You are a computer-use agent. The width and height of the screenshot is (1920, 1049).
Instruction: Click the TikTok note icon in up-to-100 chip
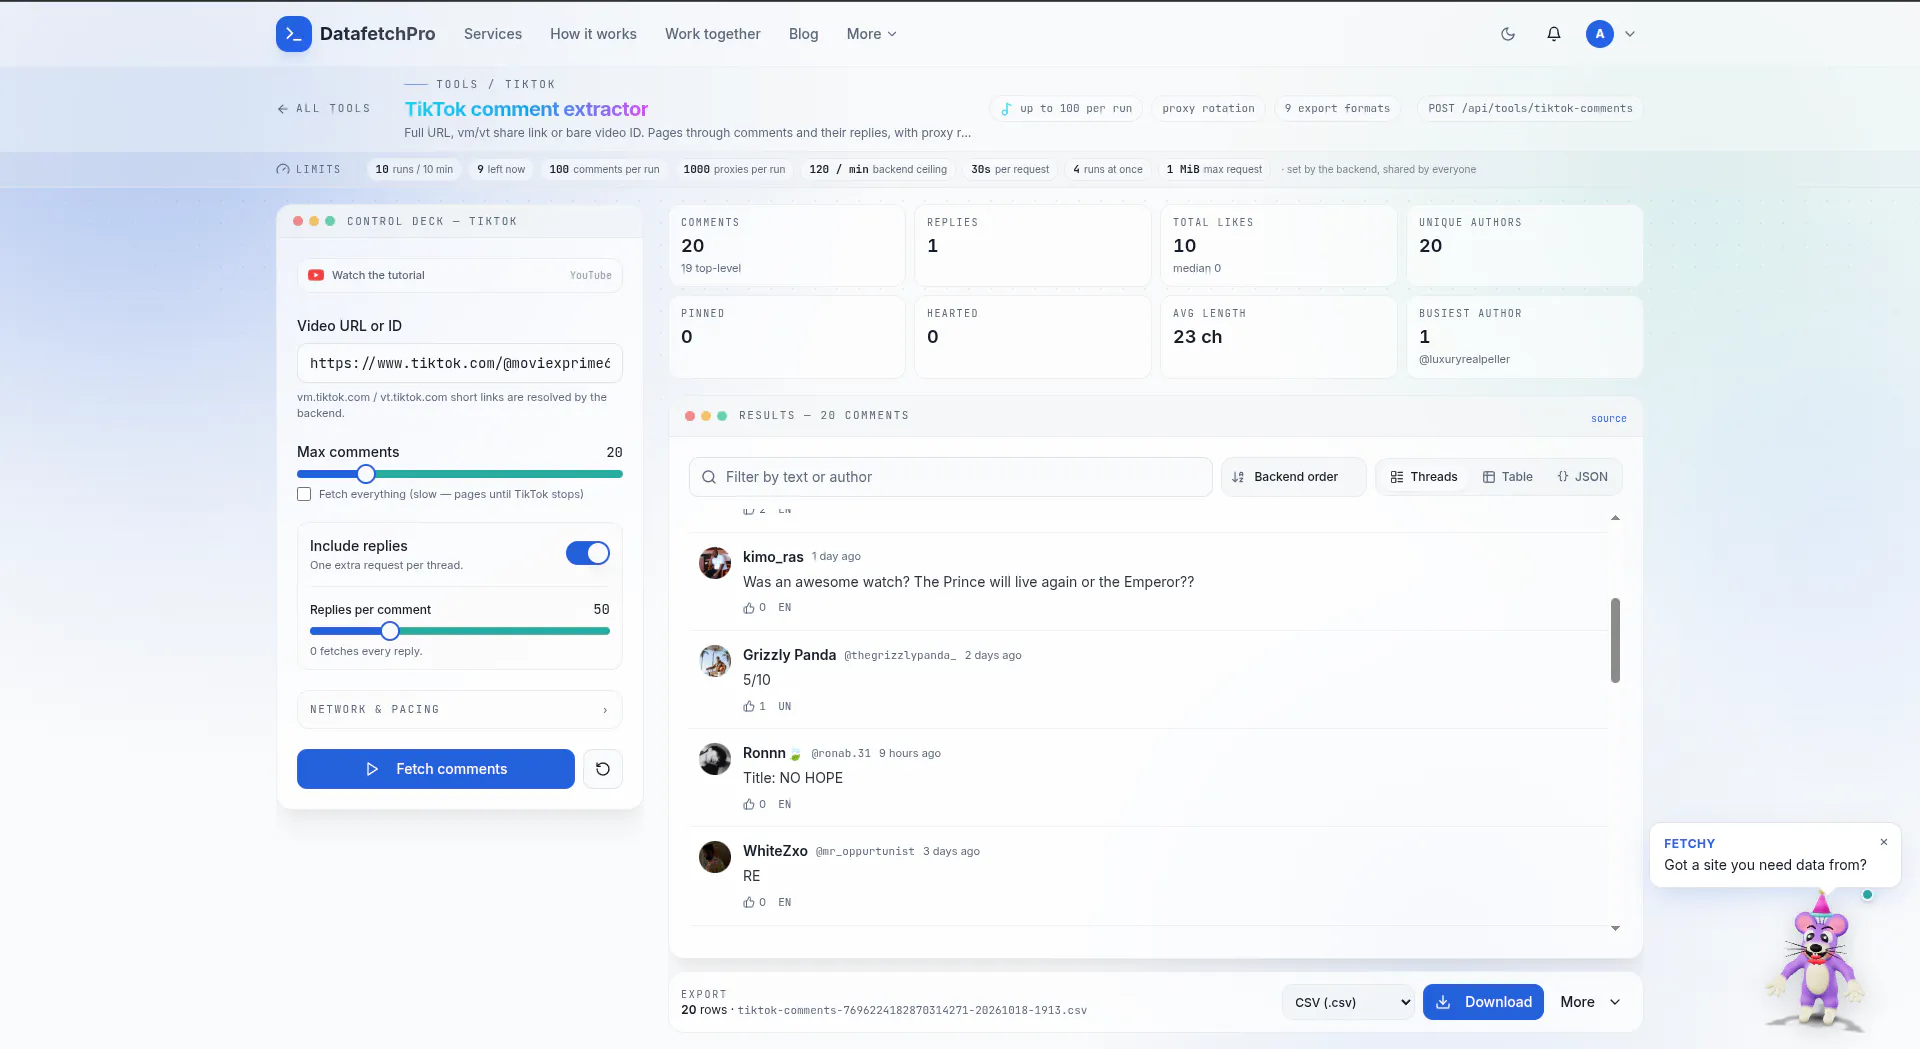click(1006, 109)
